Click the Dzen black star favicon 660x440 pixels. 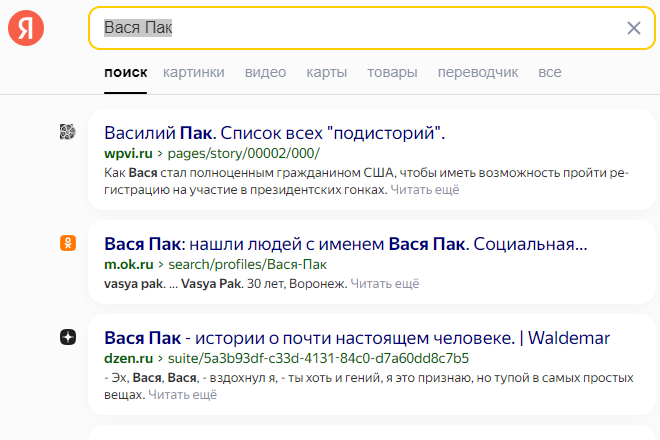(x=67, y=337)
